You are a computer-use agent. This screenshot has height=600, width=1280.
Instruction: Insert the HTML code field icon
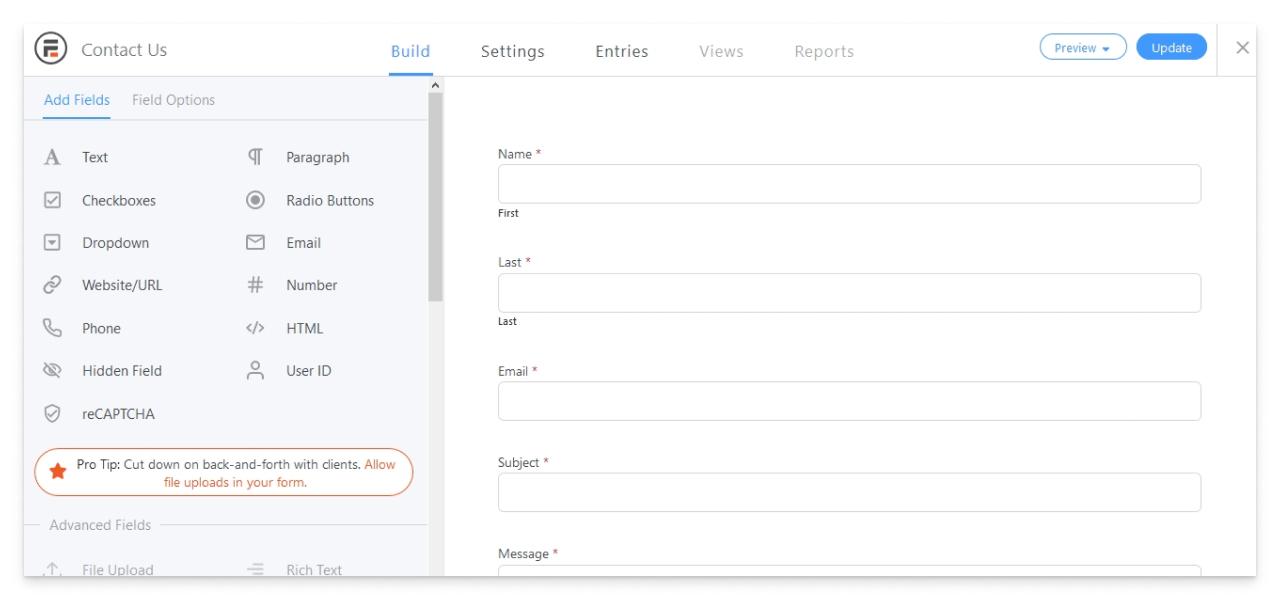(x=255, y=328)
